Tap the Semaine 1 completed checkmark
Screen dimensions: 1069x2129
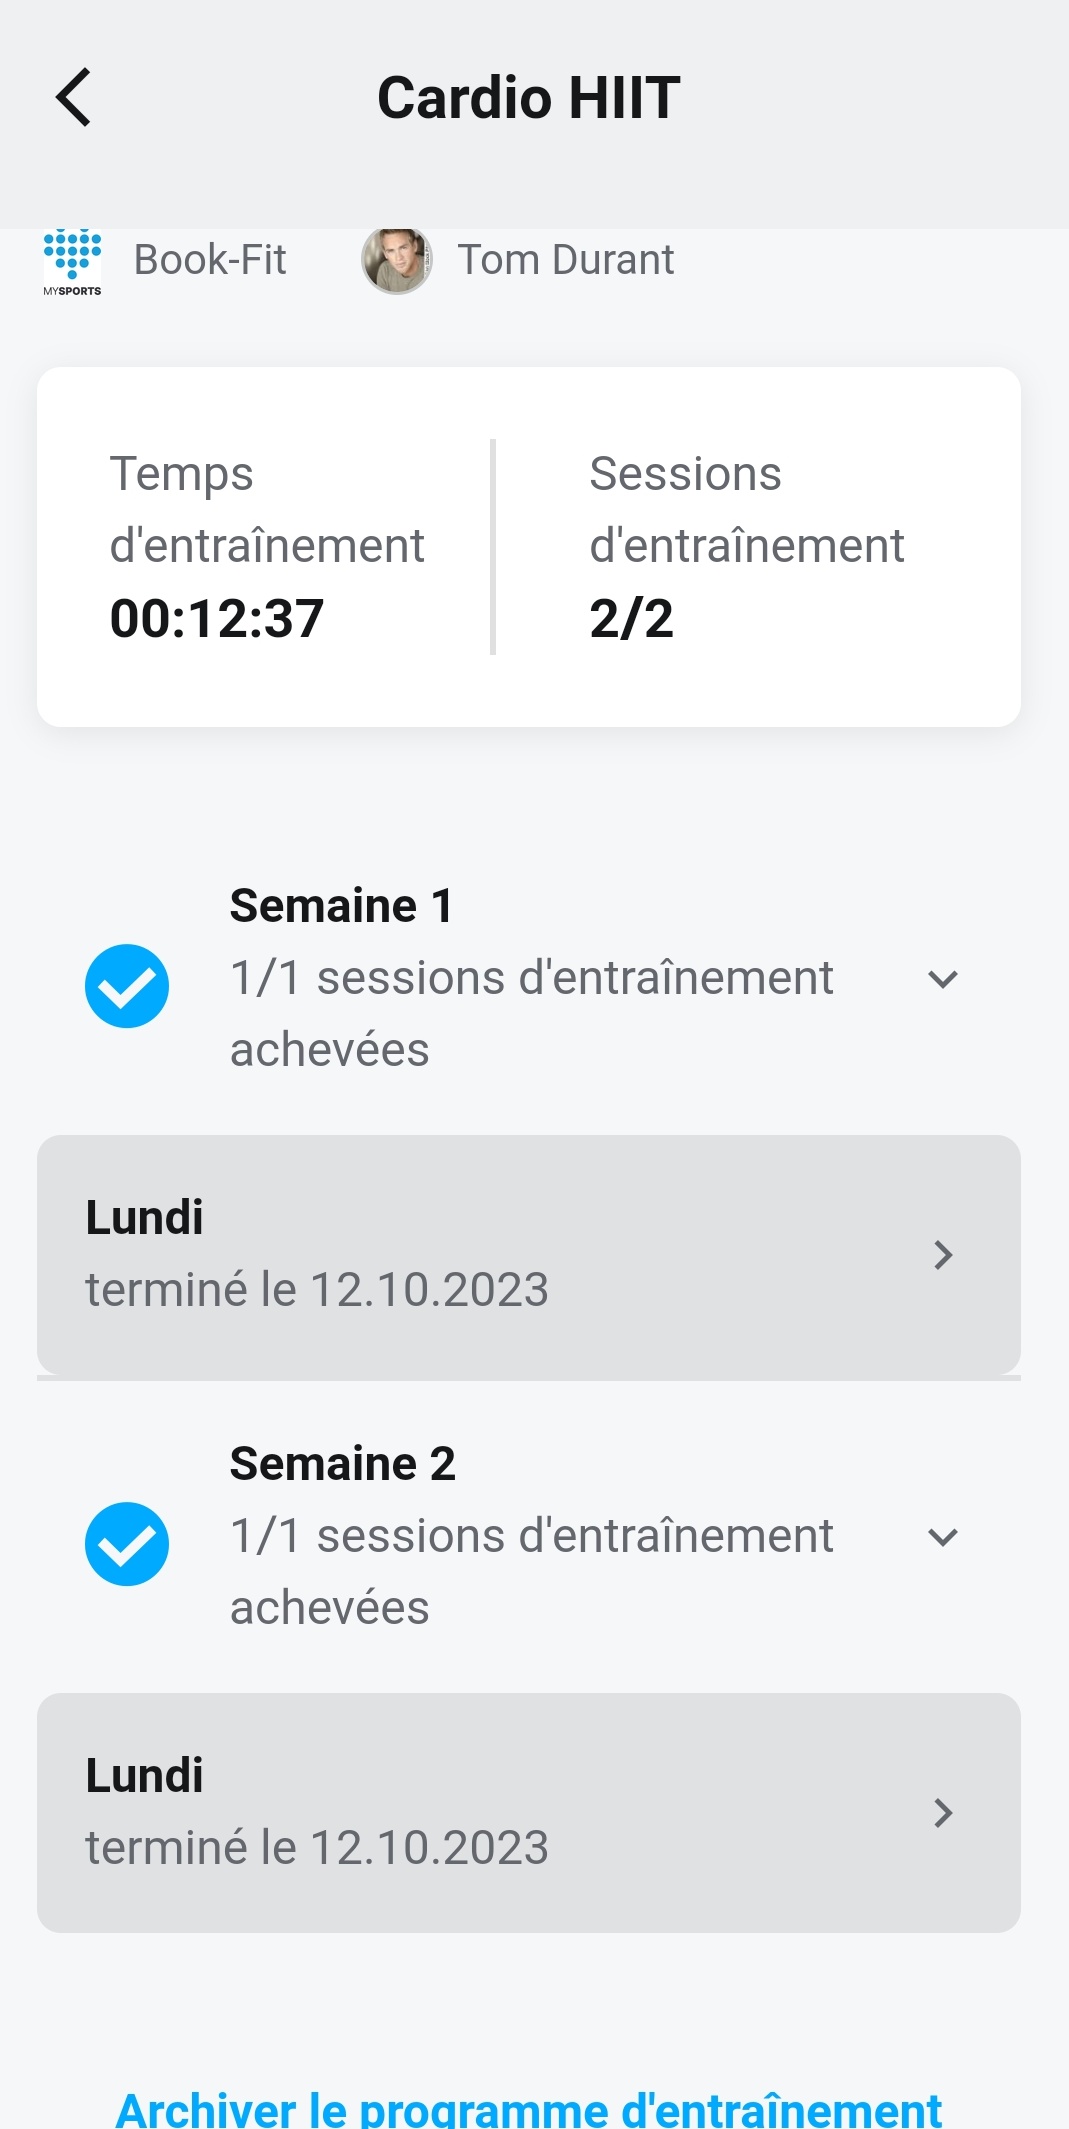point(127,986)
